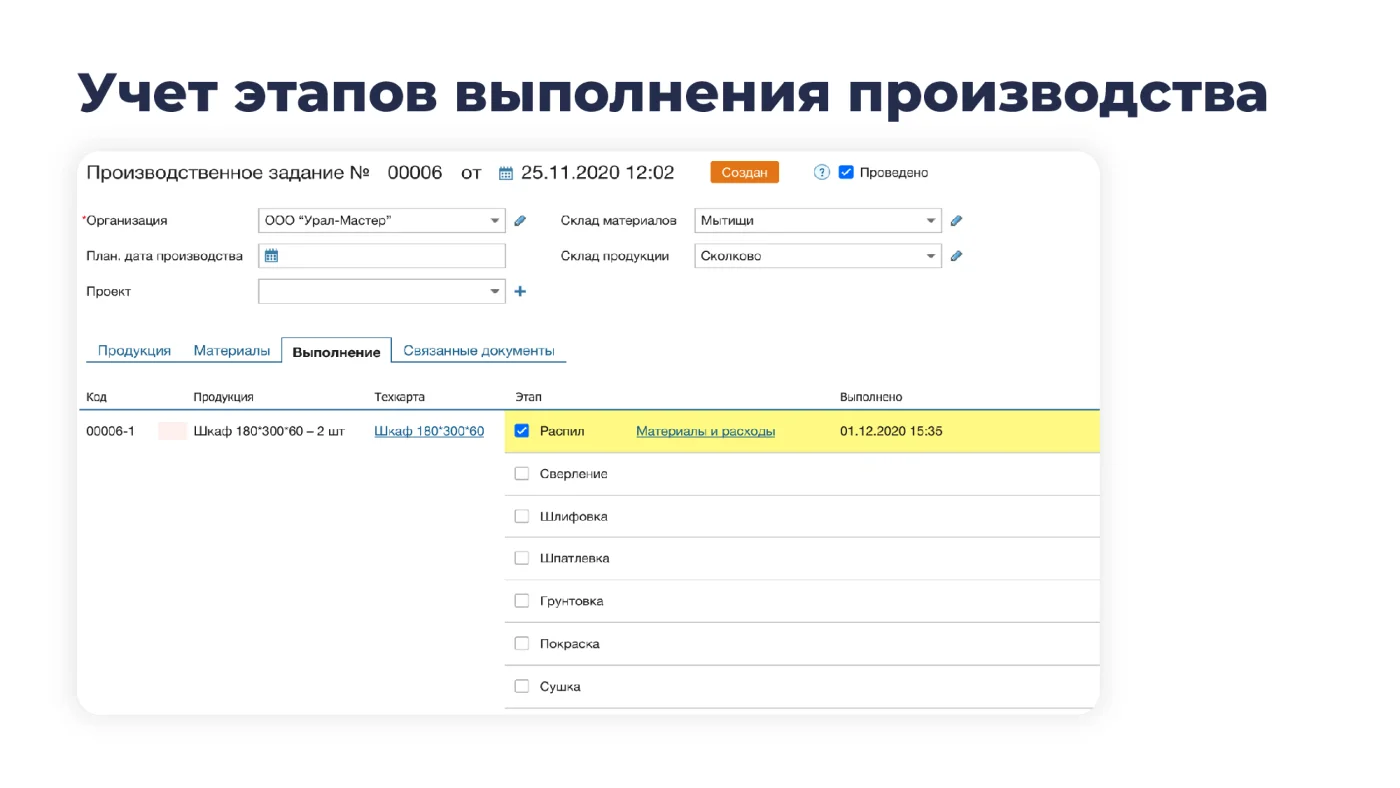Screen dimensions: 1400x788
Task: Click the date value 25.11.2020 12:02
Action: tap(597, 172)
